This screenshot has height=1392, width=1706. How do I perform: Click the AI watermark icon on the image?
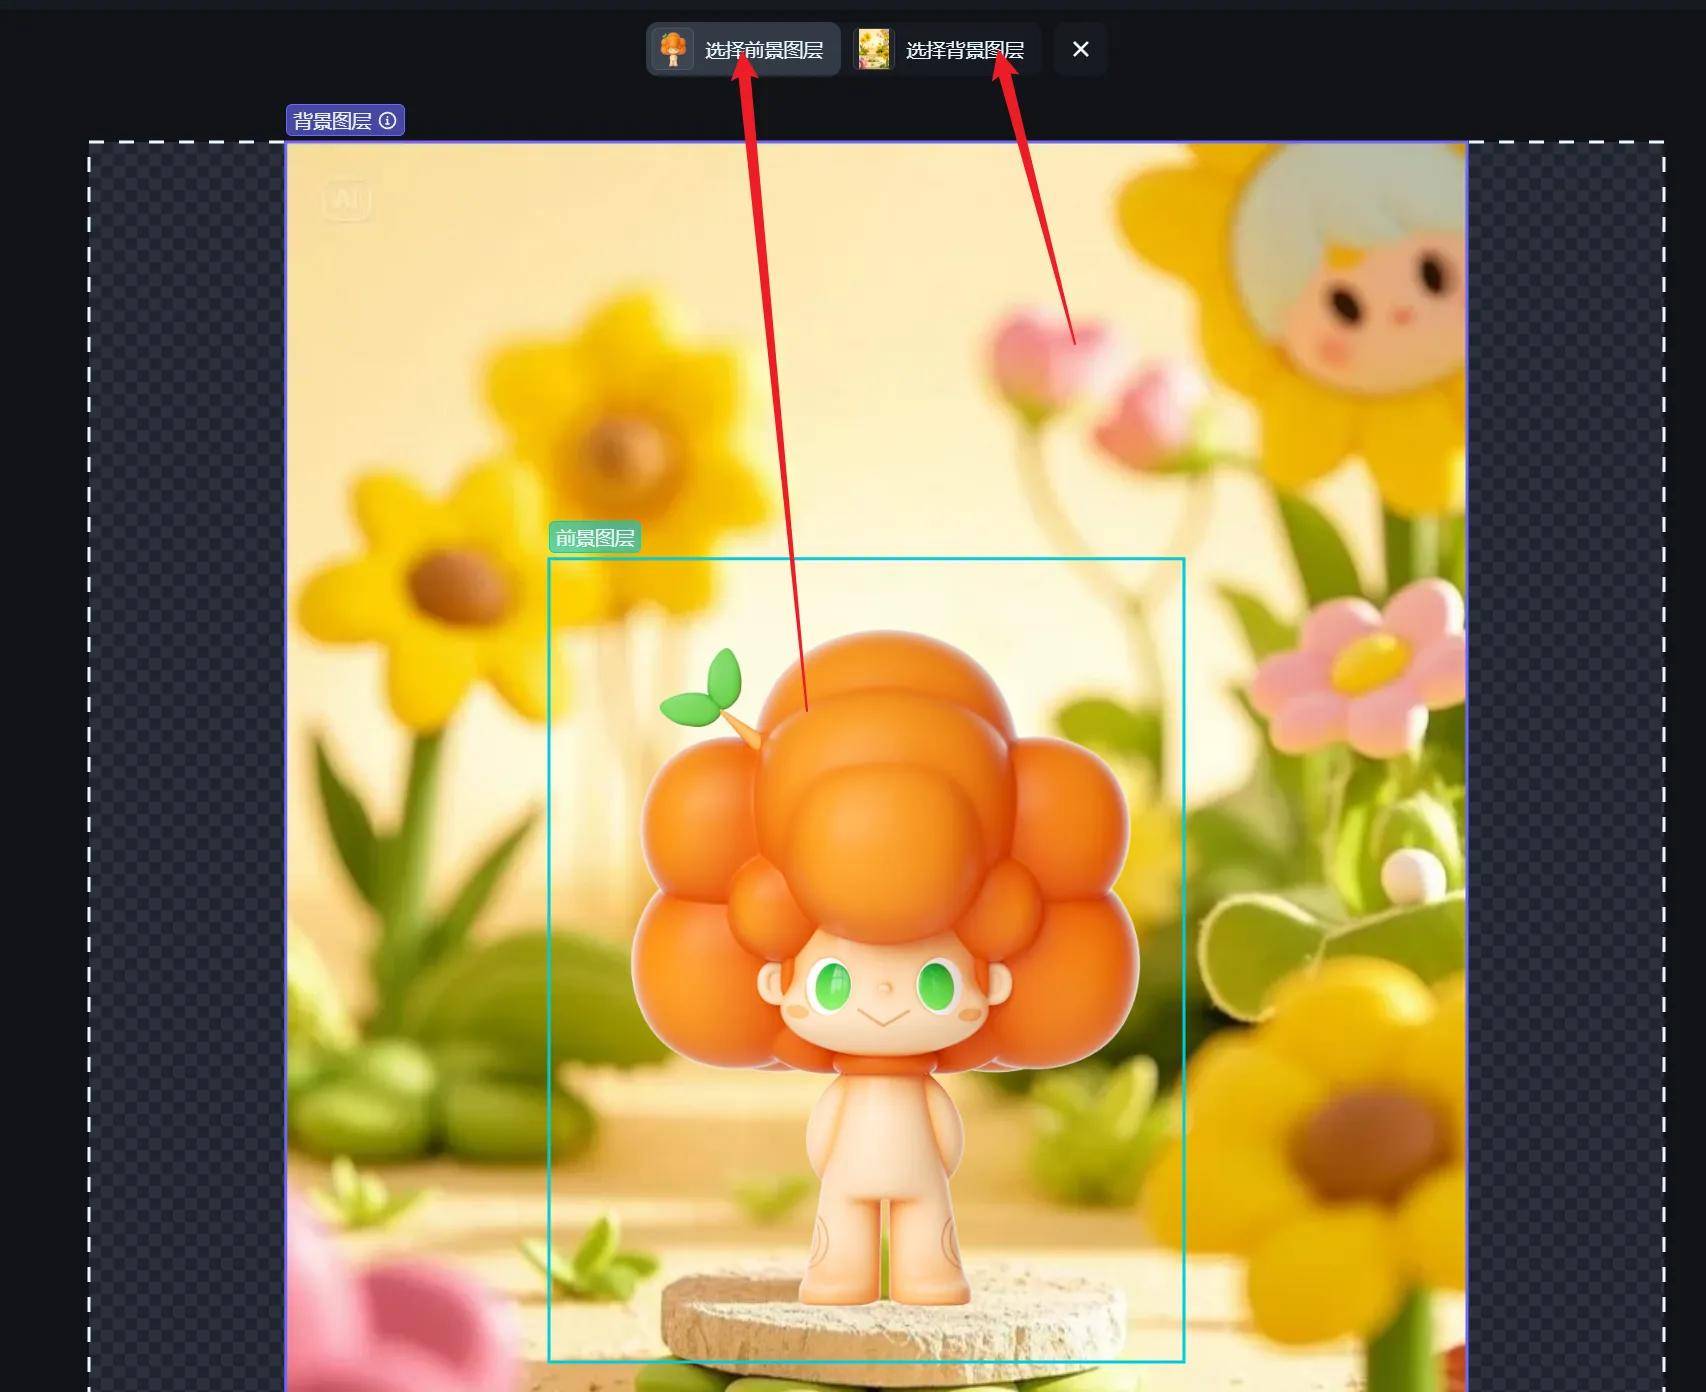[347, 199]
